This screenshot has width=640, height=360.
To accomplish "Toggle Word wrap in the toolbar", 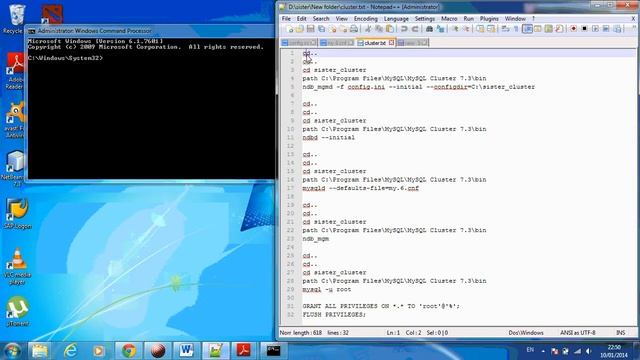I will point(505,29).
